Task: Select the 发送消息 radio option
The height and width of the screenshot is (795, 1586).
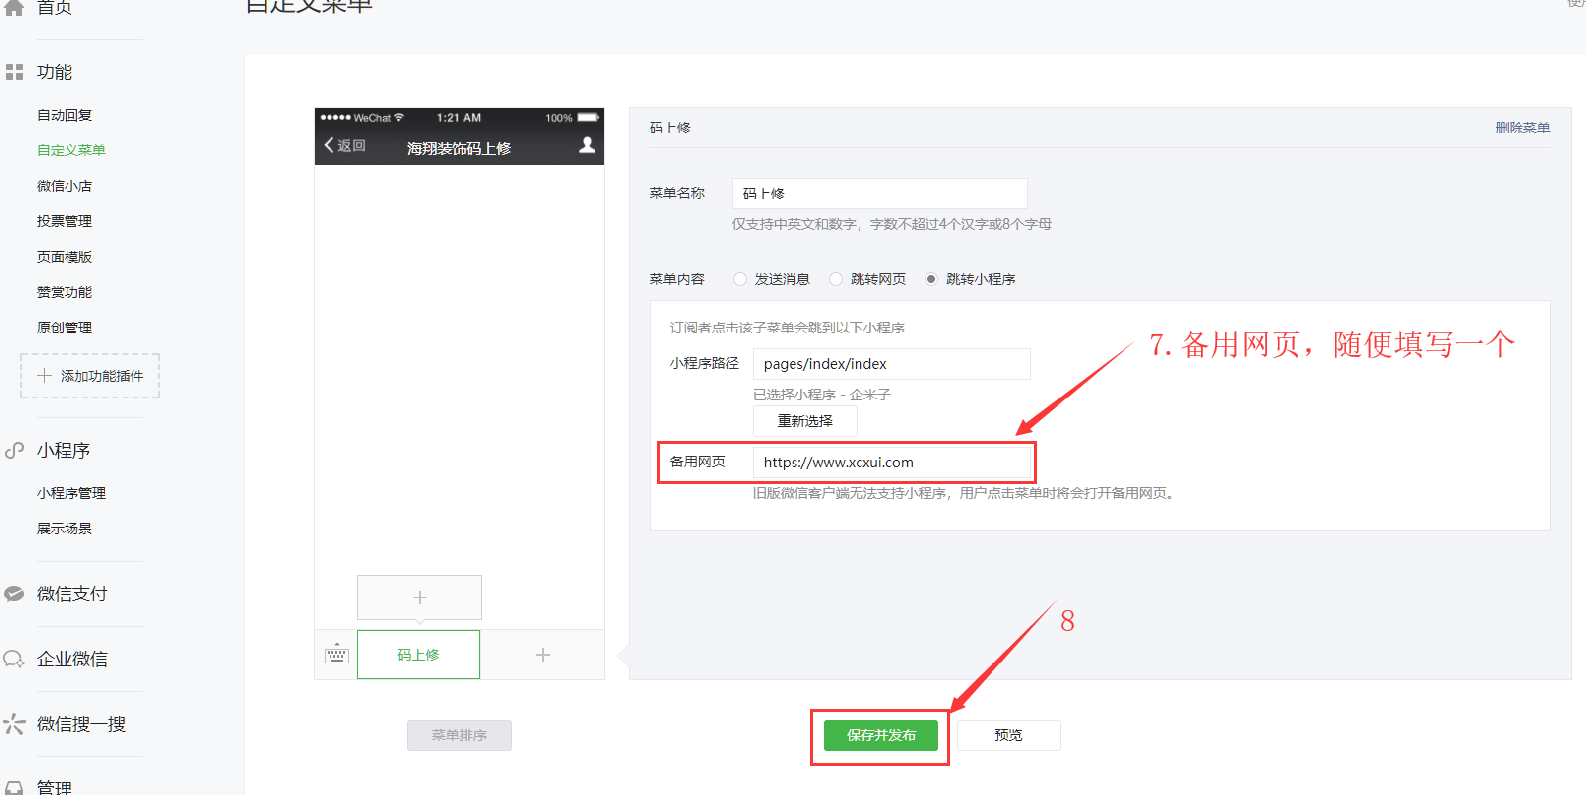Action: click(x=740, y=279)
